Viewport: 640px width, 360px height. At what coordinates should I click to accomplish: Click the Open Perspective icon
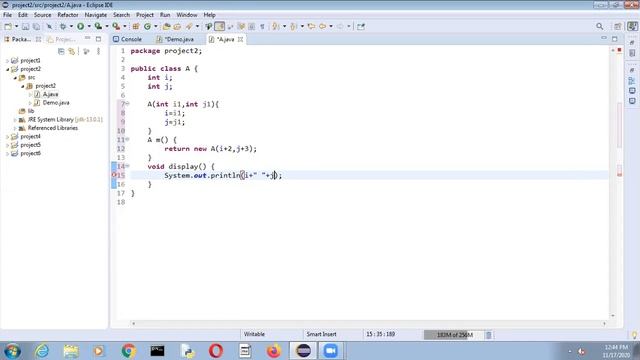click(618, 27)
